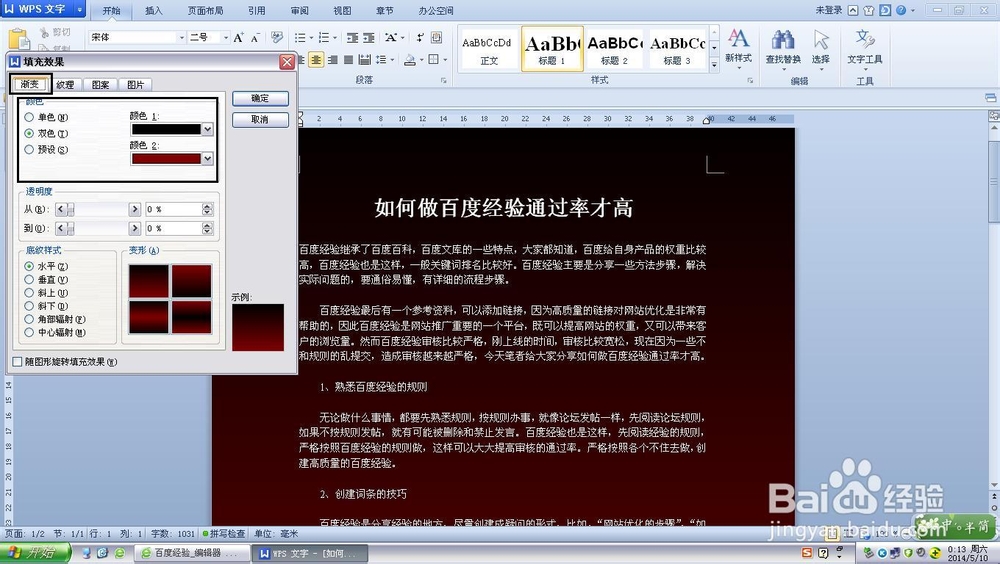Screen dimensions: 1000x564
Task: Select 中心辐射 center radial style
Action: (x=29, y=332)
